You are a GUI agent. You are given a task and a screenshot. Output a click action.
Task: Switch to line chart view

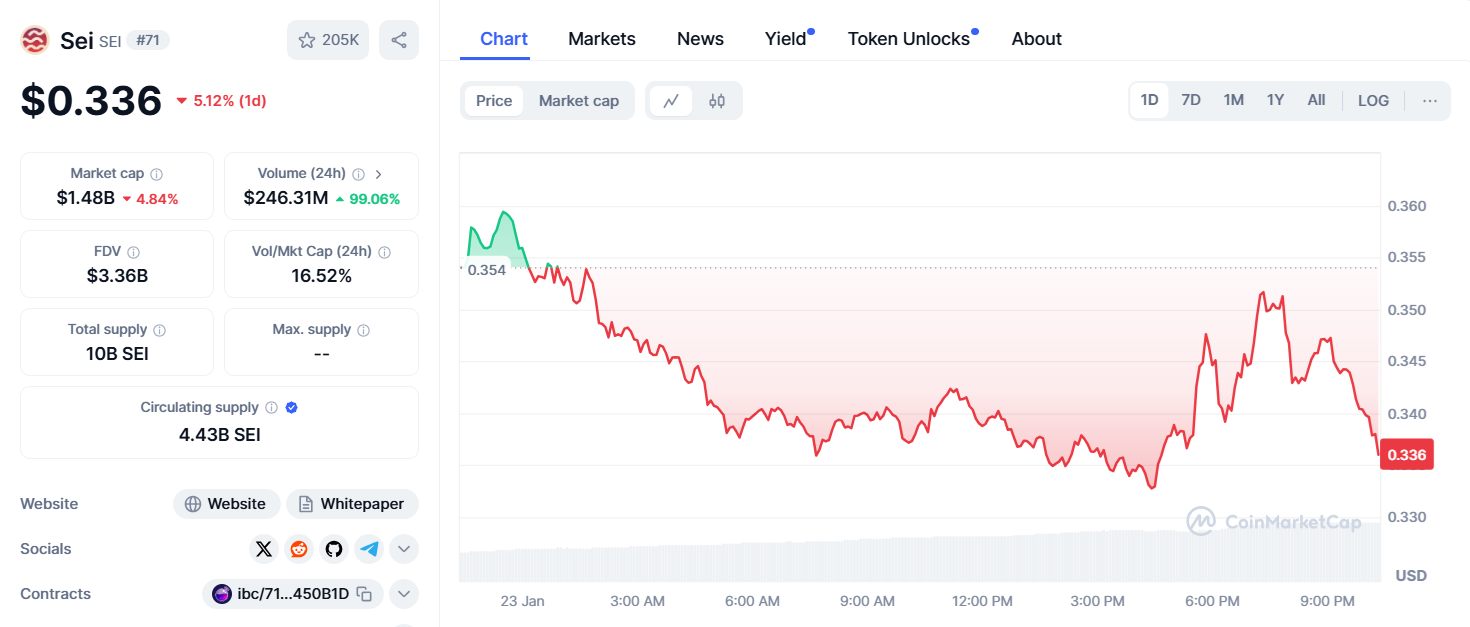(x=671, y=101)
